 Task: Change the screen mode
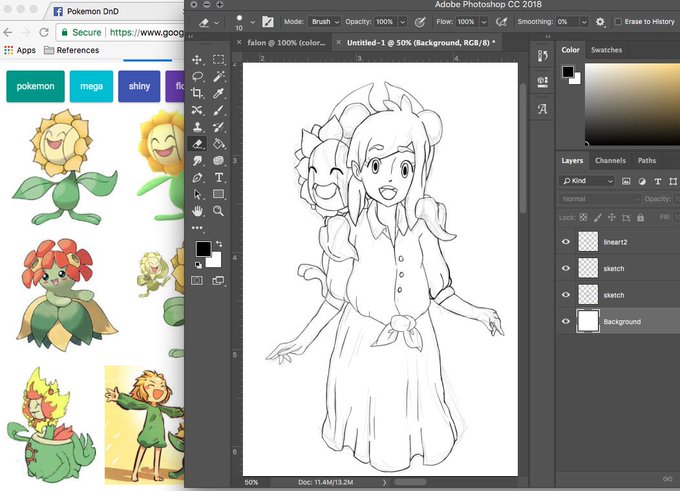coord(218,281)
